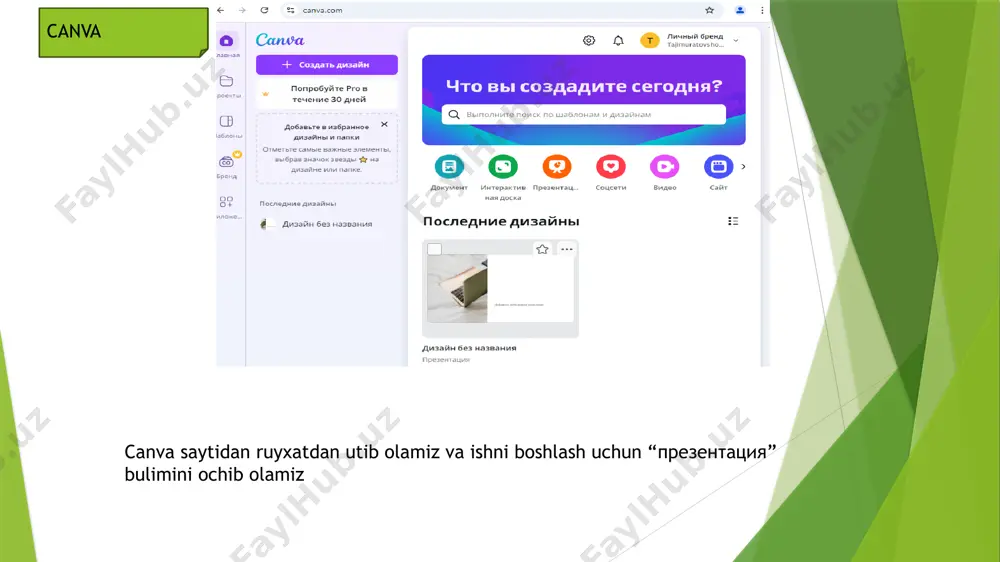1000x562 pixels.
Task: Select the Соцсети design type icon
Action: (610, 166)
